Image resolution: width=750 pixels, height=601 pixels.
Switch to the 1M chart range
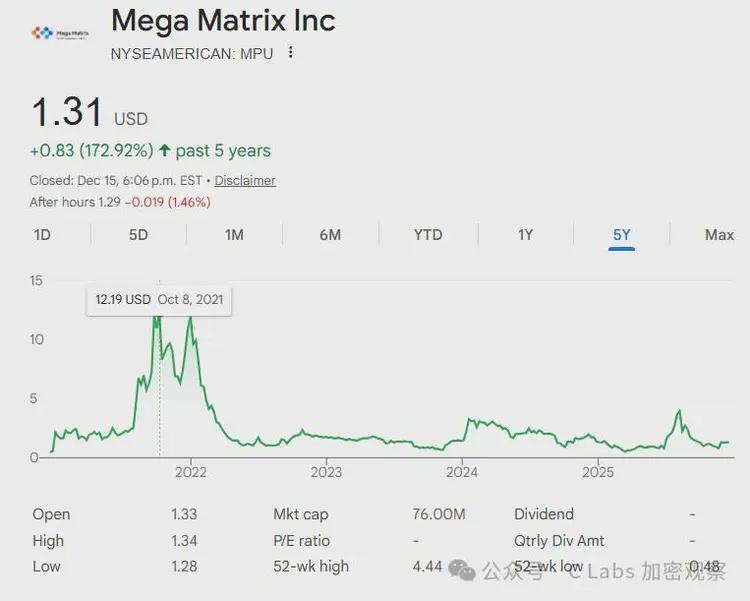point(234,235)
